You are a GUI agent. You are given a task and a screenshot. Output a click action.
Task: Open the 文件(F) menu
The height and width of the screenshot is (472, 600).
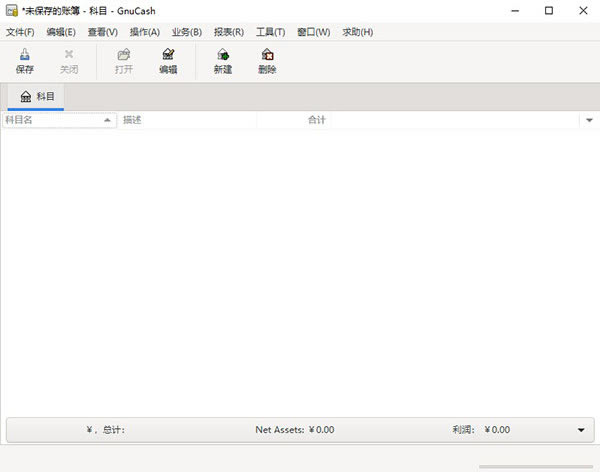20,32
